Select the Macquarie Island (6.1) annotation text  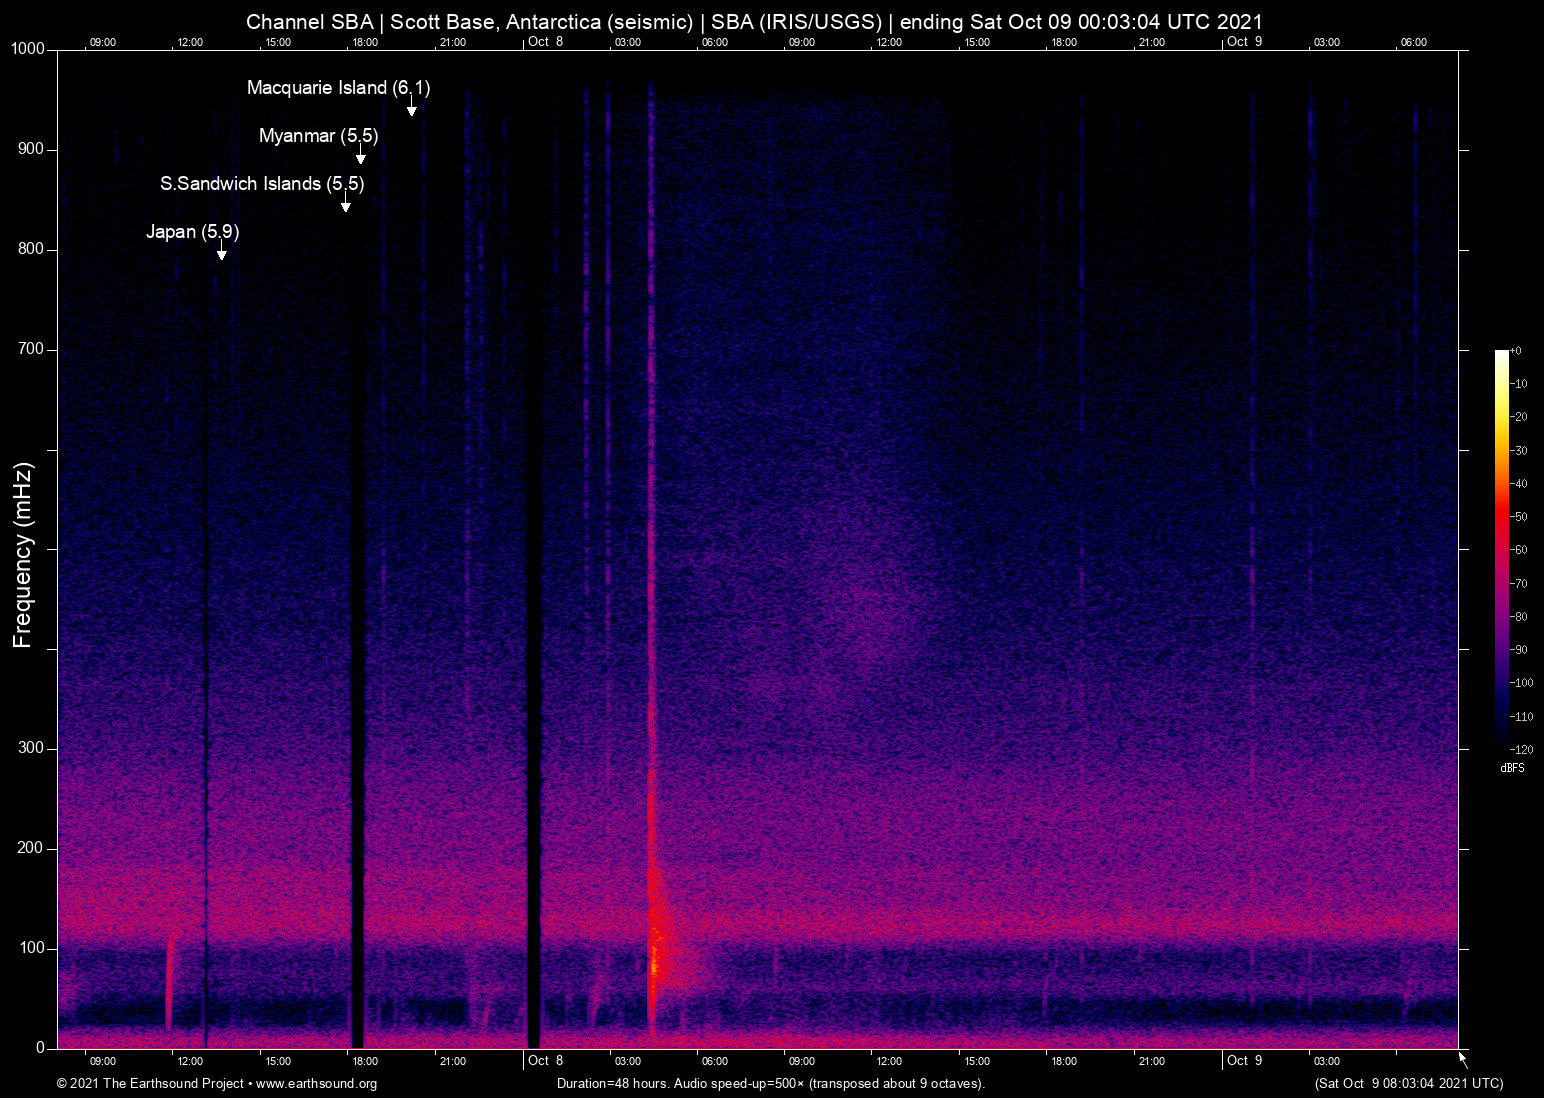[338, 88]
